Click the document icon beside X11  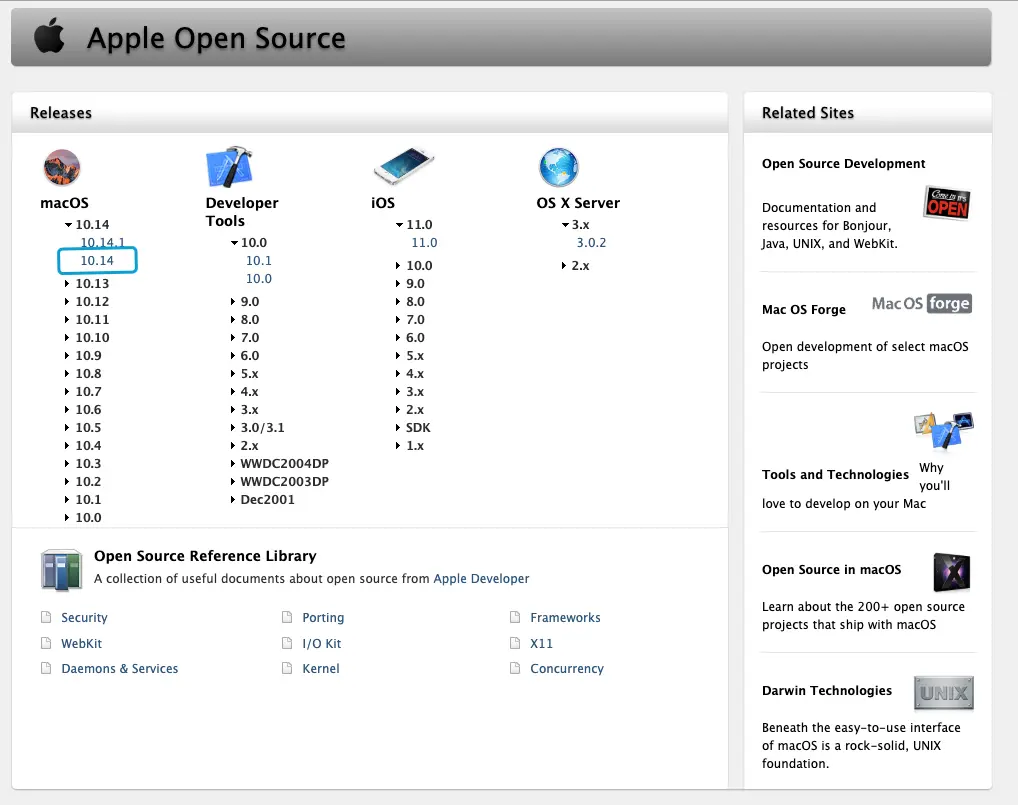515,643
